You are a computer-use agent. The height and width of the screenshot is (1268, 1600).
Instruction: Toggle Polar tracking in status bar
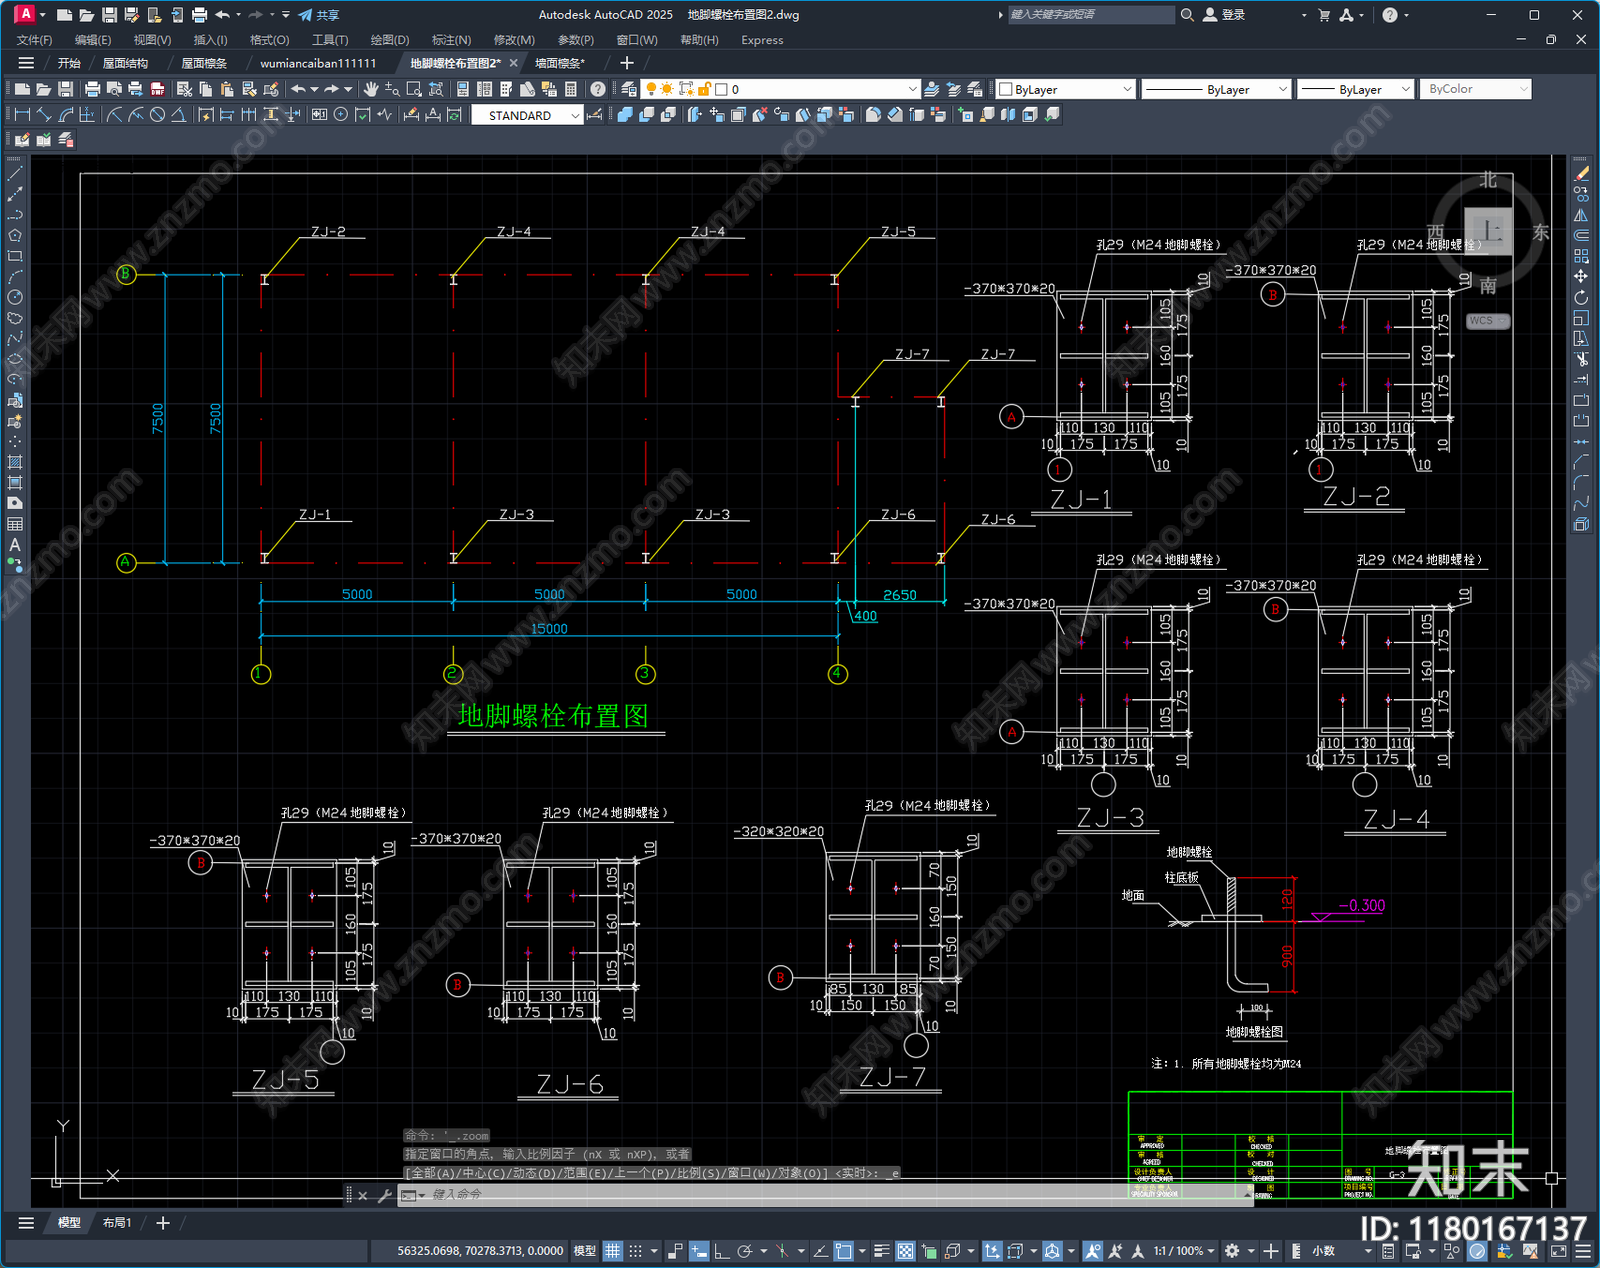tap(745, 1251)
